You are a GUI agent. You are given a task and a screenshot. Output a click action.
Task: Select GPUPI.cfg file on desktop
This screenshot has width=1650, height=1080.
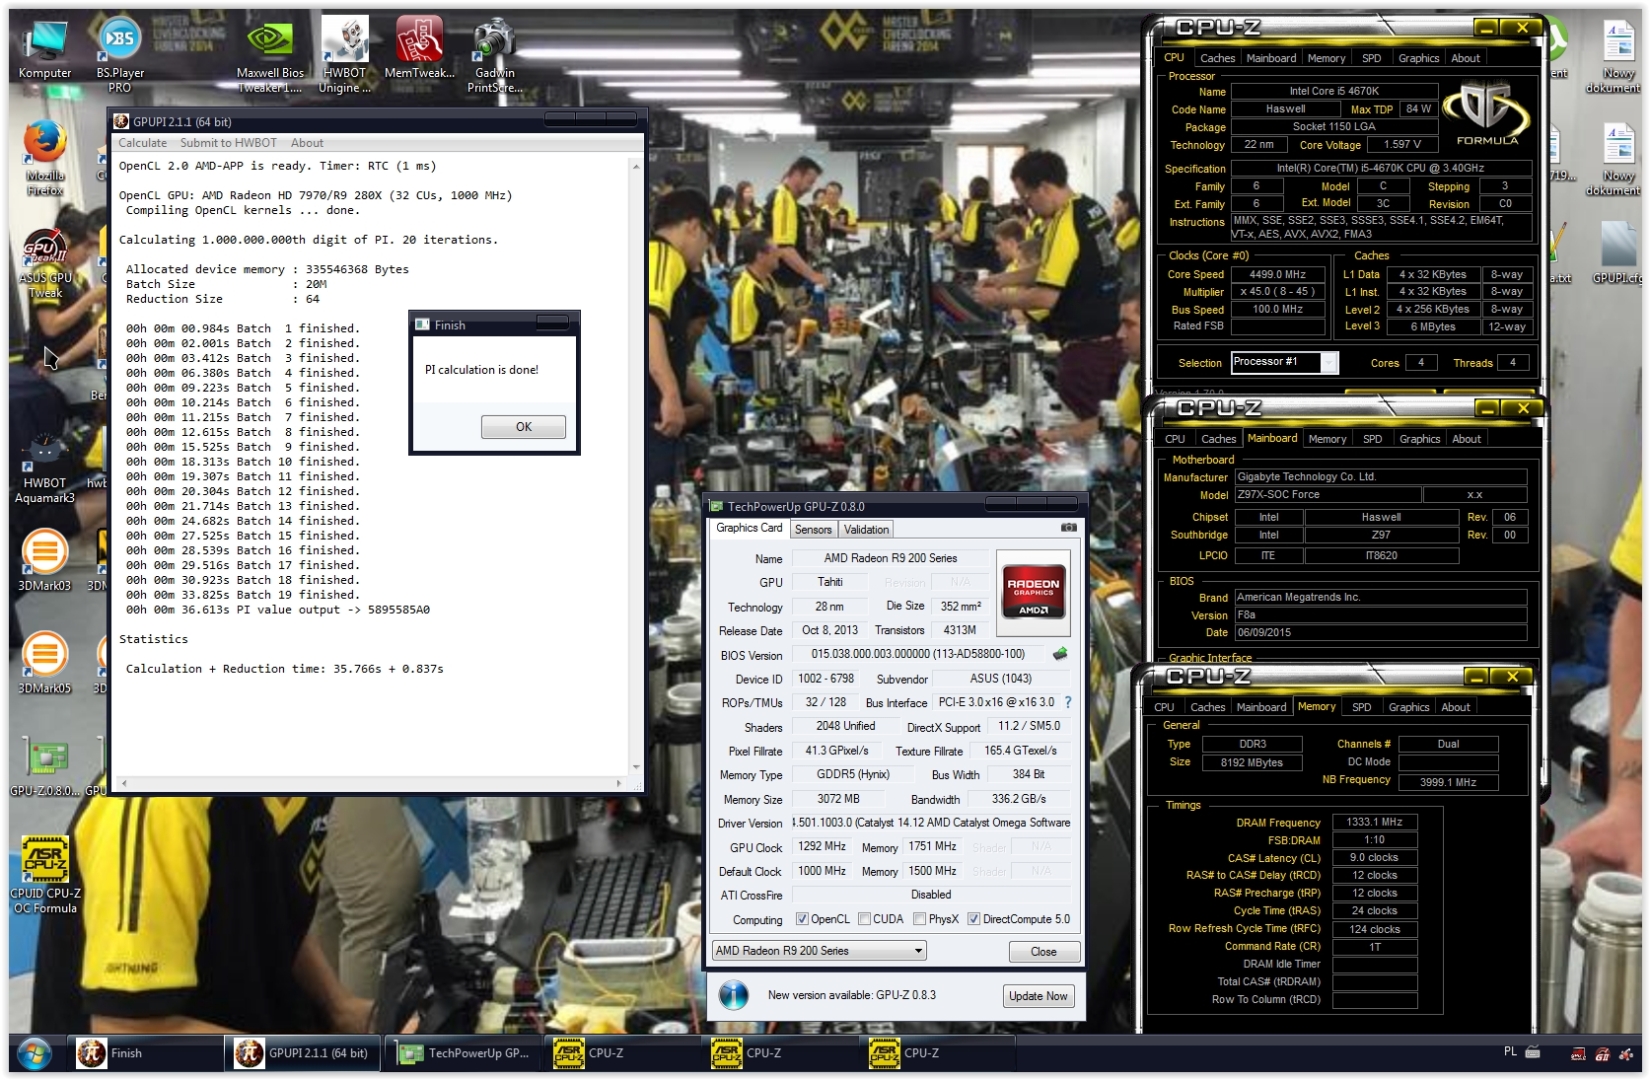[1616, 253]
